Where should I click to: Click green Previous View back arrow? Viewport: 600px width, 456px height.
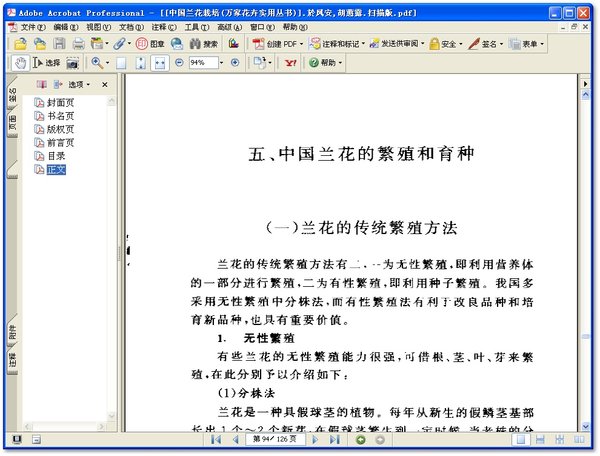[x=361, y=440]
